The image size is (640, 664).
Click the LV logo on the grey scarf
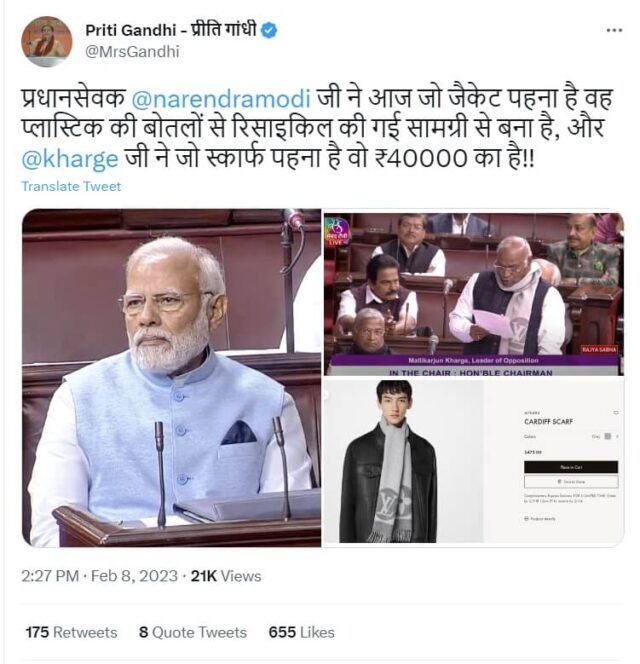[x=394, y=504]
